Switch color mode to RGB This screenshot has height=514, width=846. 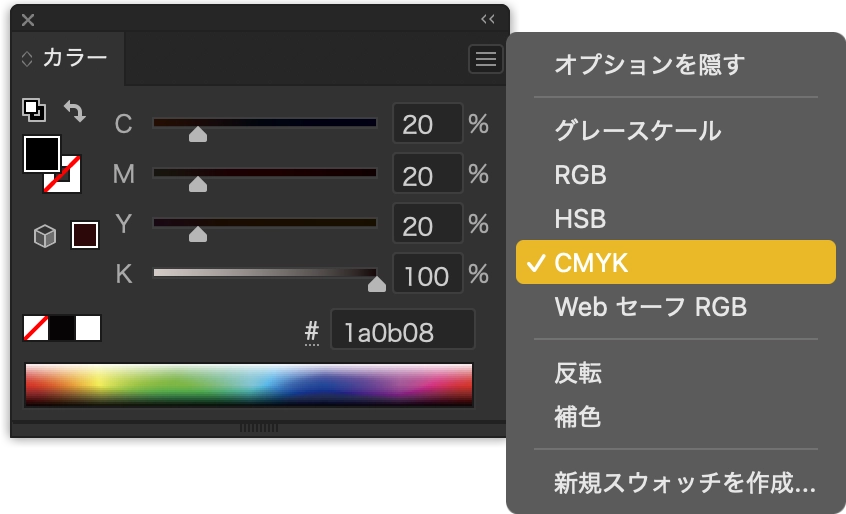(x=581, y=175)
